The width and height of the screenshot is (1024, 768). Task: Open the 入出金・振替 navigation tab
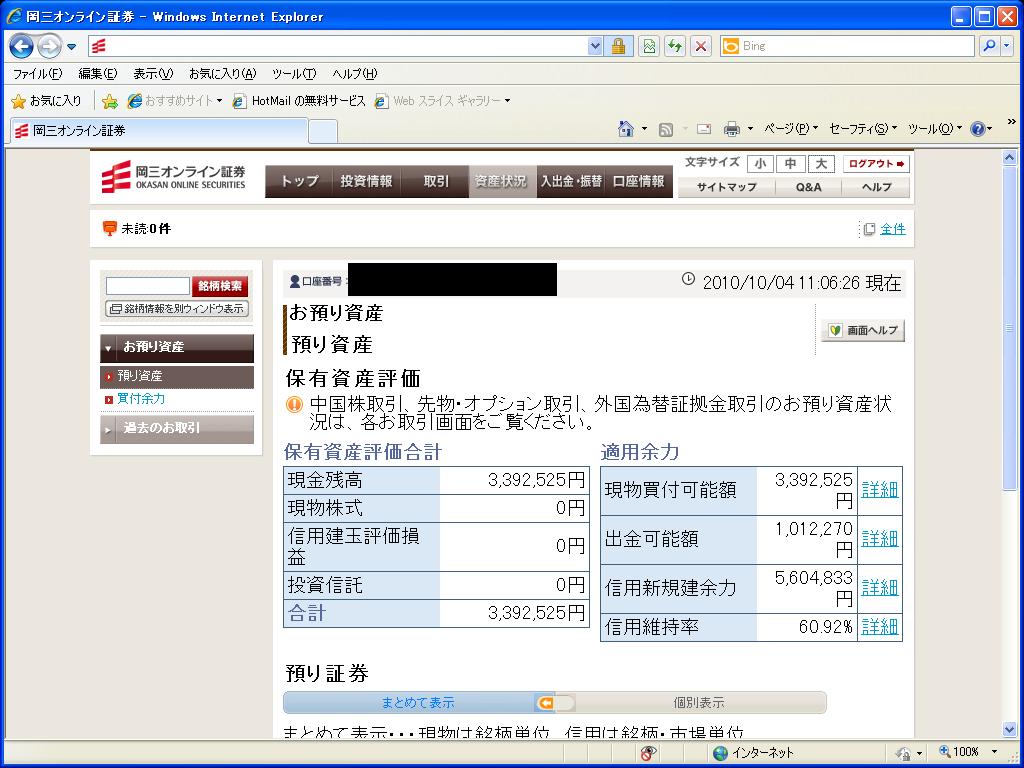pos(571,182)
